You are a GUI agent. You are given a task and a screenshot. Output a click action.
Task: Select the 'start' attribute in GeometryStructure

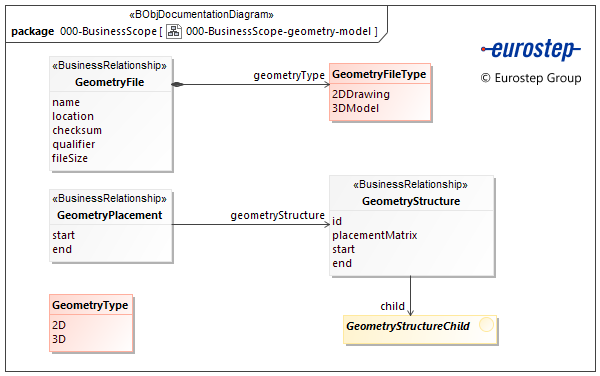(343, 249)
